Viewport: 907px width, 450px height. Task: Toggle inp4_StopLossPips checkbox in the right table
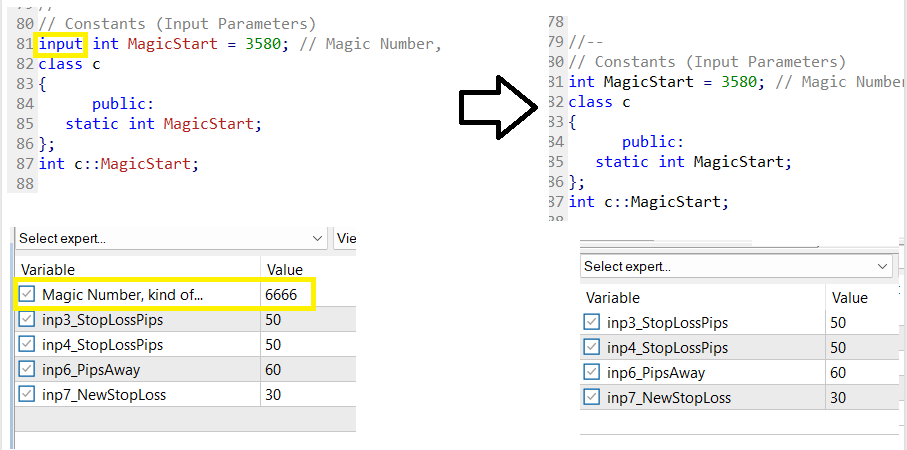[x=592, y=347]
